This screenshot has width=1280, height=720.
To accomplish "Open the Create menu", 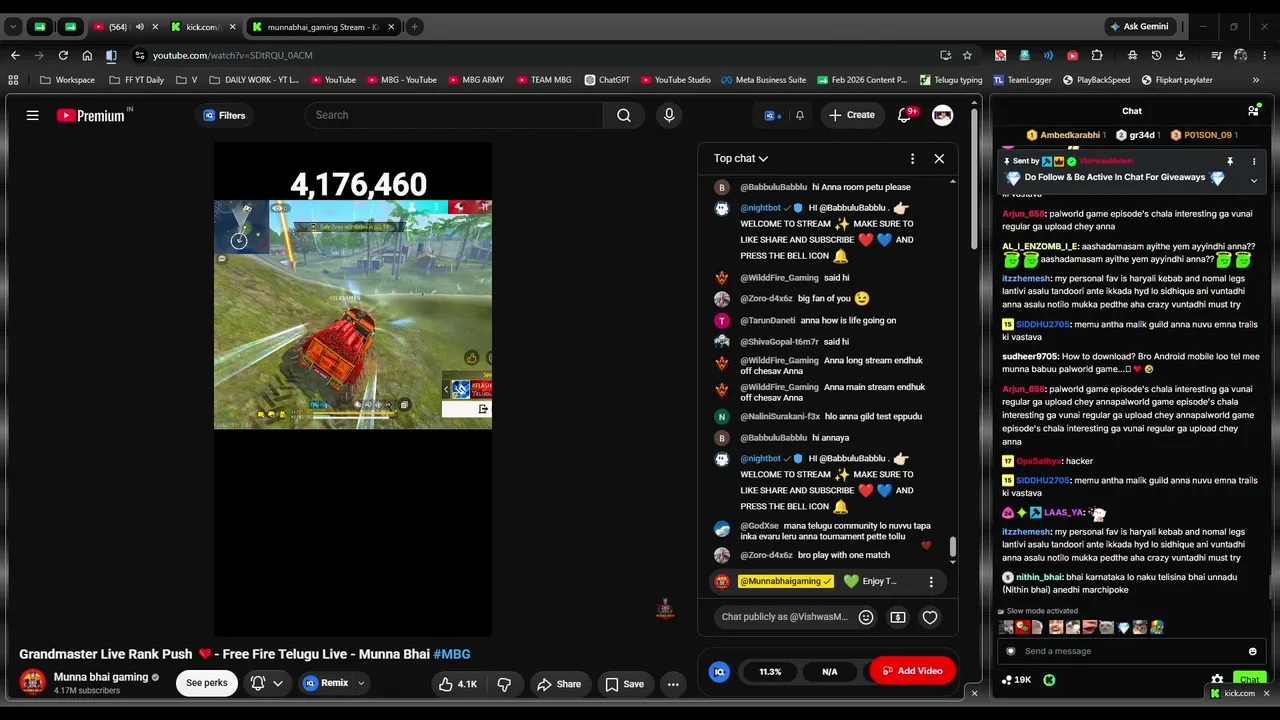I will coord(851,115).
